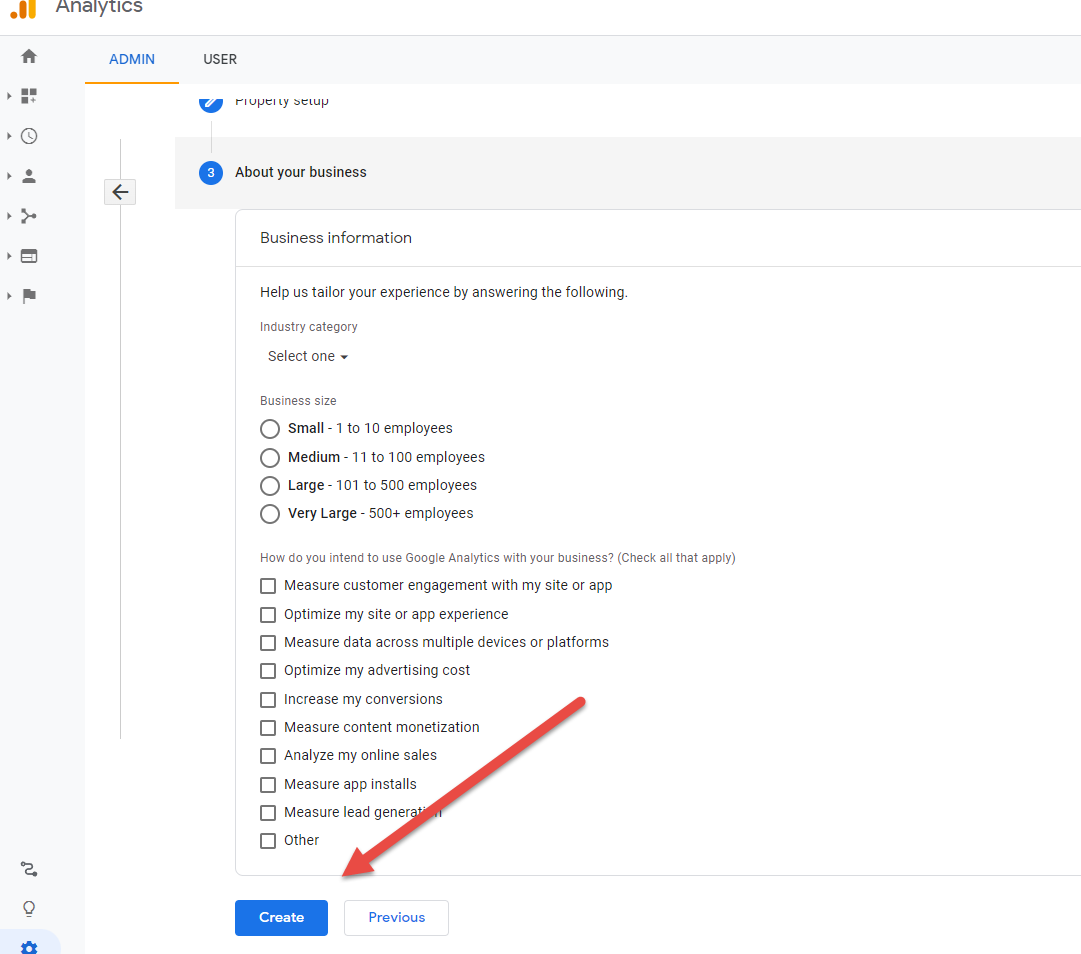Select Large business size radio button
Viewport: 1081px width, 954px height.
(270, 486)
